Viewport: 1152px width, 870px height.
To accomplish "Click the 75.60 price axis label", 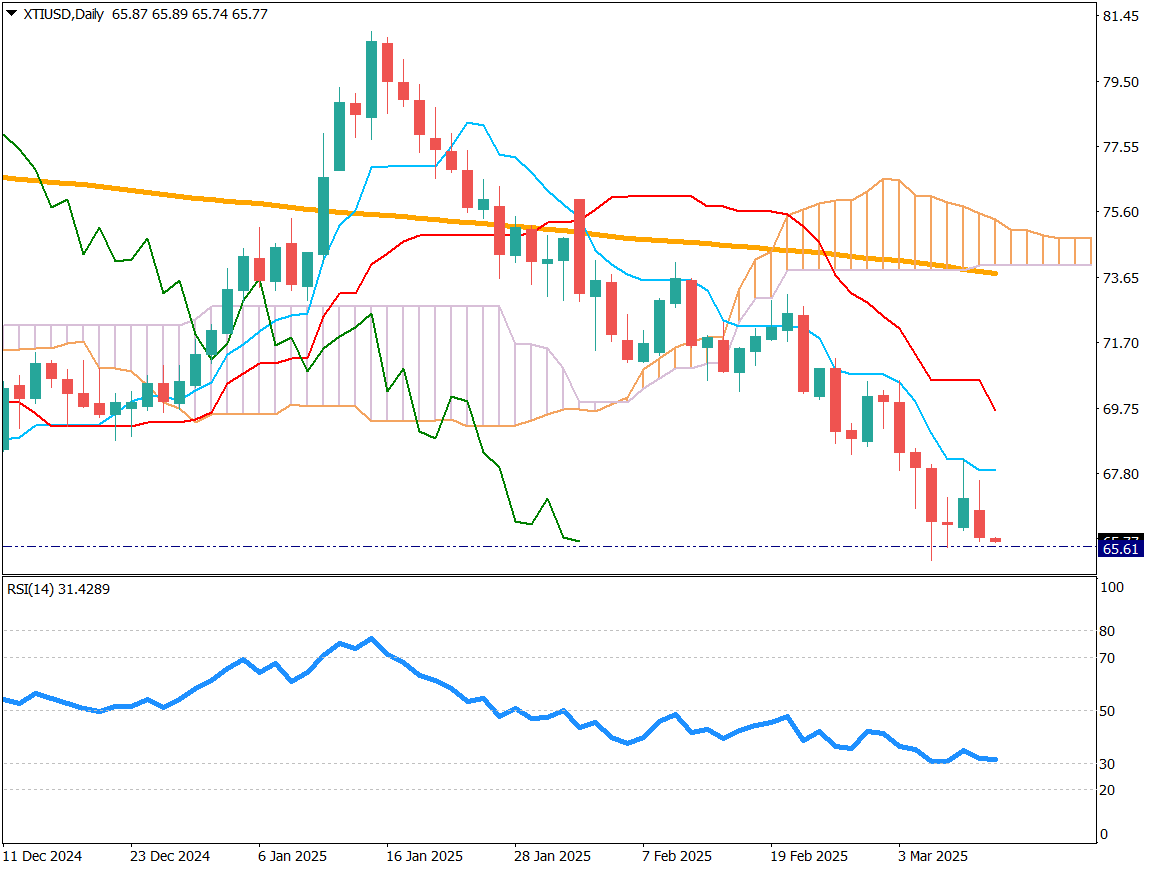I will (x=1119, y=212).
